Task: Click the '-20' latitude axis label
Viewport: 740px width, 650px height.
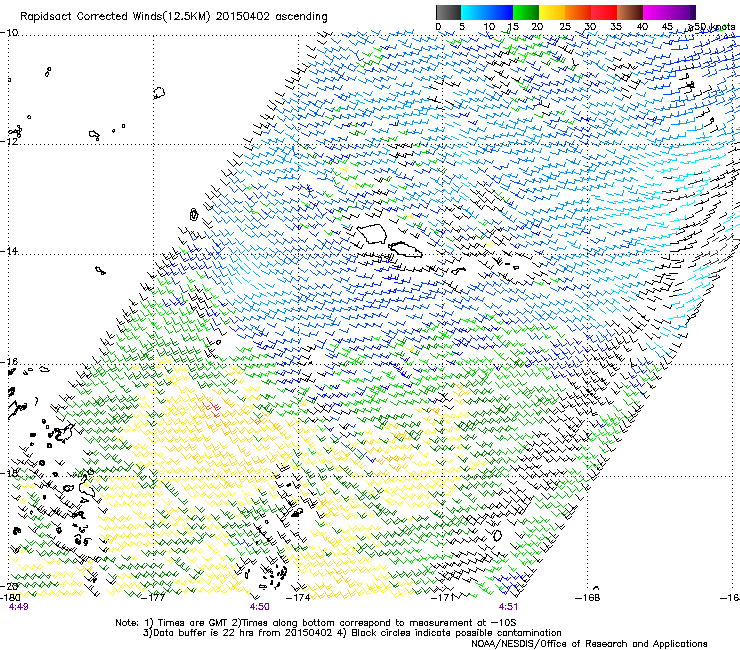Action: coord(9,586)
